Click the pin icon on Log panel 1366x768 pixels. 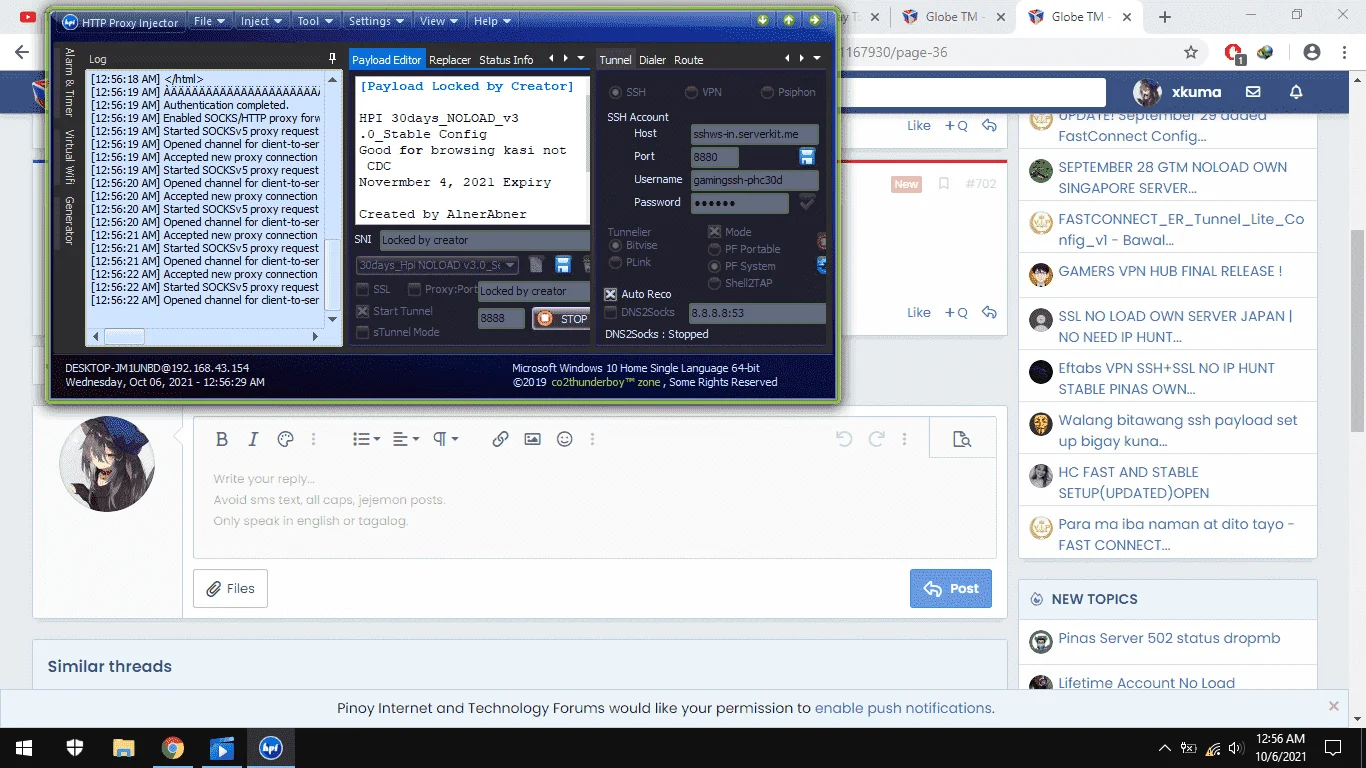[333, 59]
